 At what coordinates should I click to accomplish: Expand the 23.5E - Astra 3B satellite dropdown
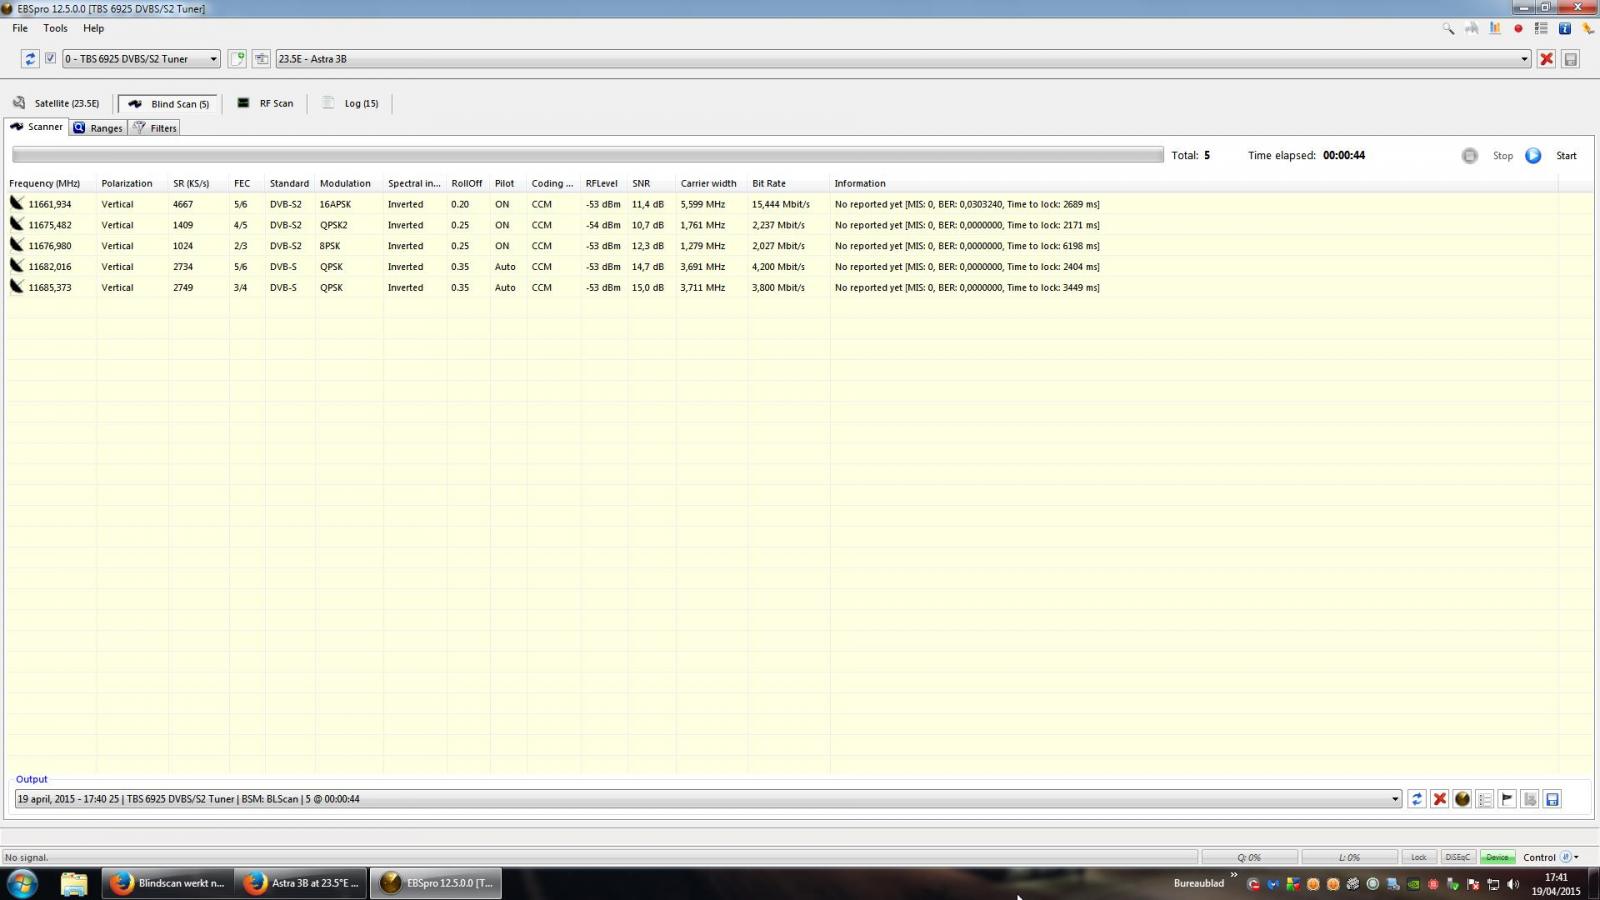tap(903, 59)
